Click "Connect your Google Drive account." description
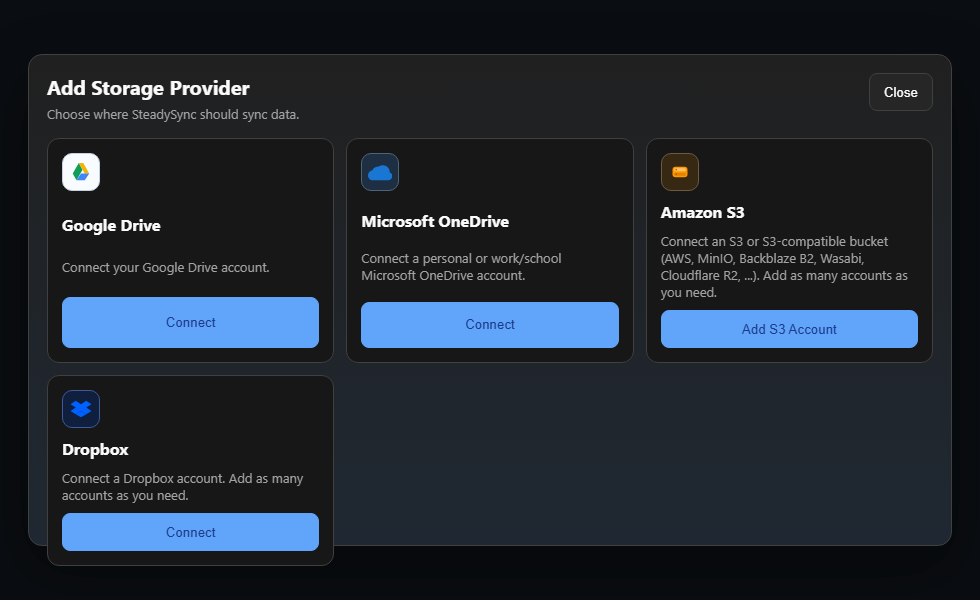Viewport: 980px width, 600px height. click(166, 268)
